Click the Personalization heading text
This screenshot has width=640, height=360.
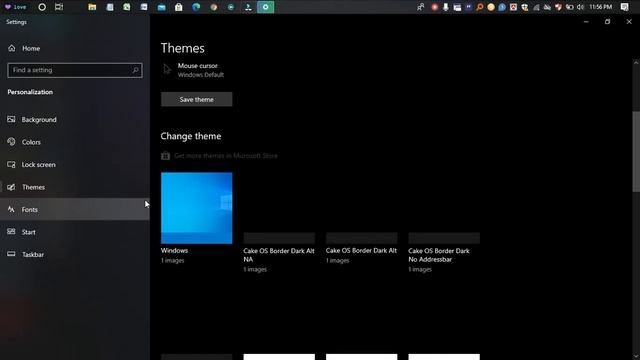click(x=30, y=92)
